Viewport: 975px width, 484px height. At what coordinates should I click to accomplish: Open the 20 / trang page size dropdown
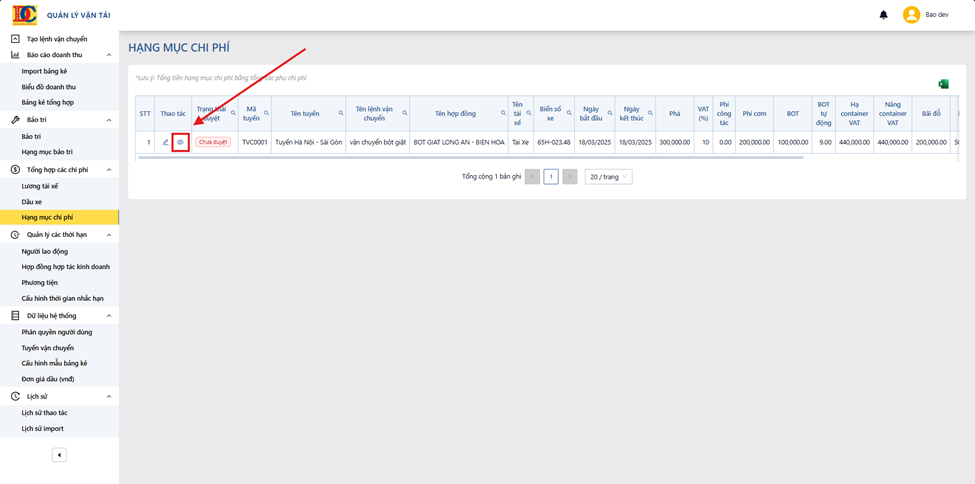pos(609,177)
